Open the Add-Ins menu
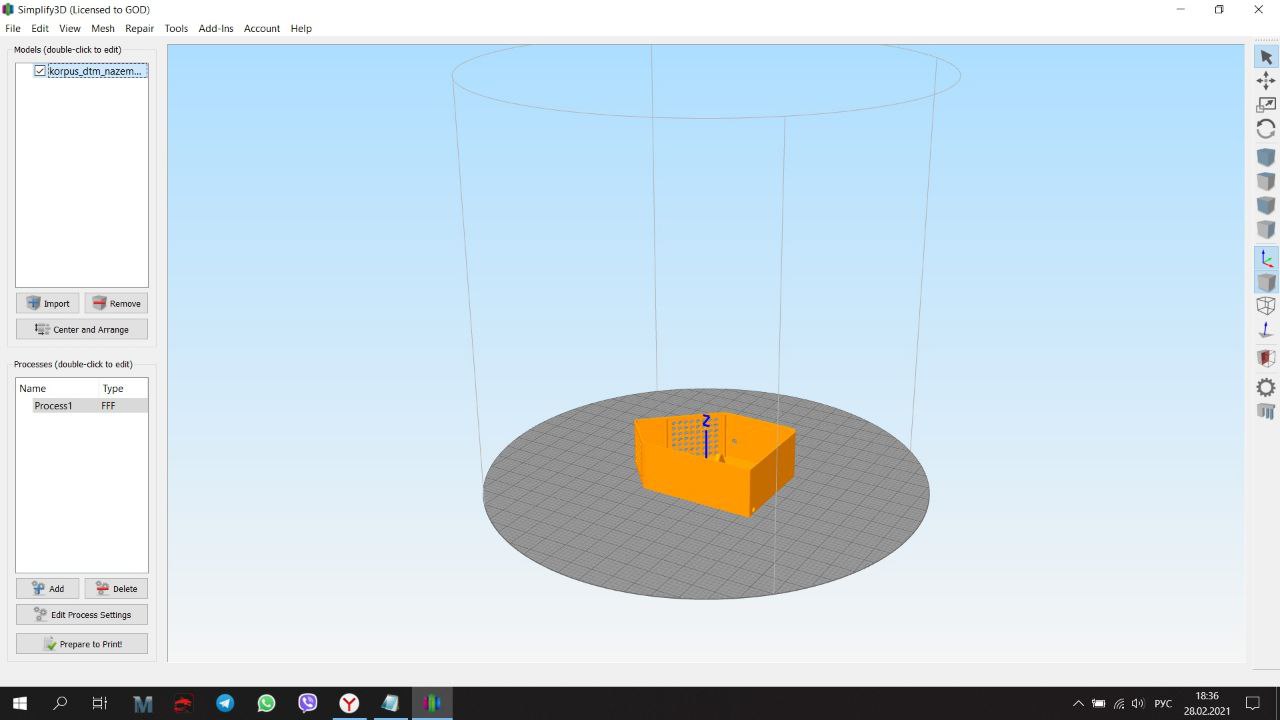Screen dimensions: 1280x720 (216, 28)
